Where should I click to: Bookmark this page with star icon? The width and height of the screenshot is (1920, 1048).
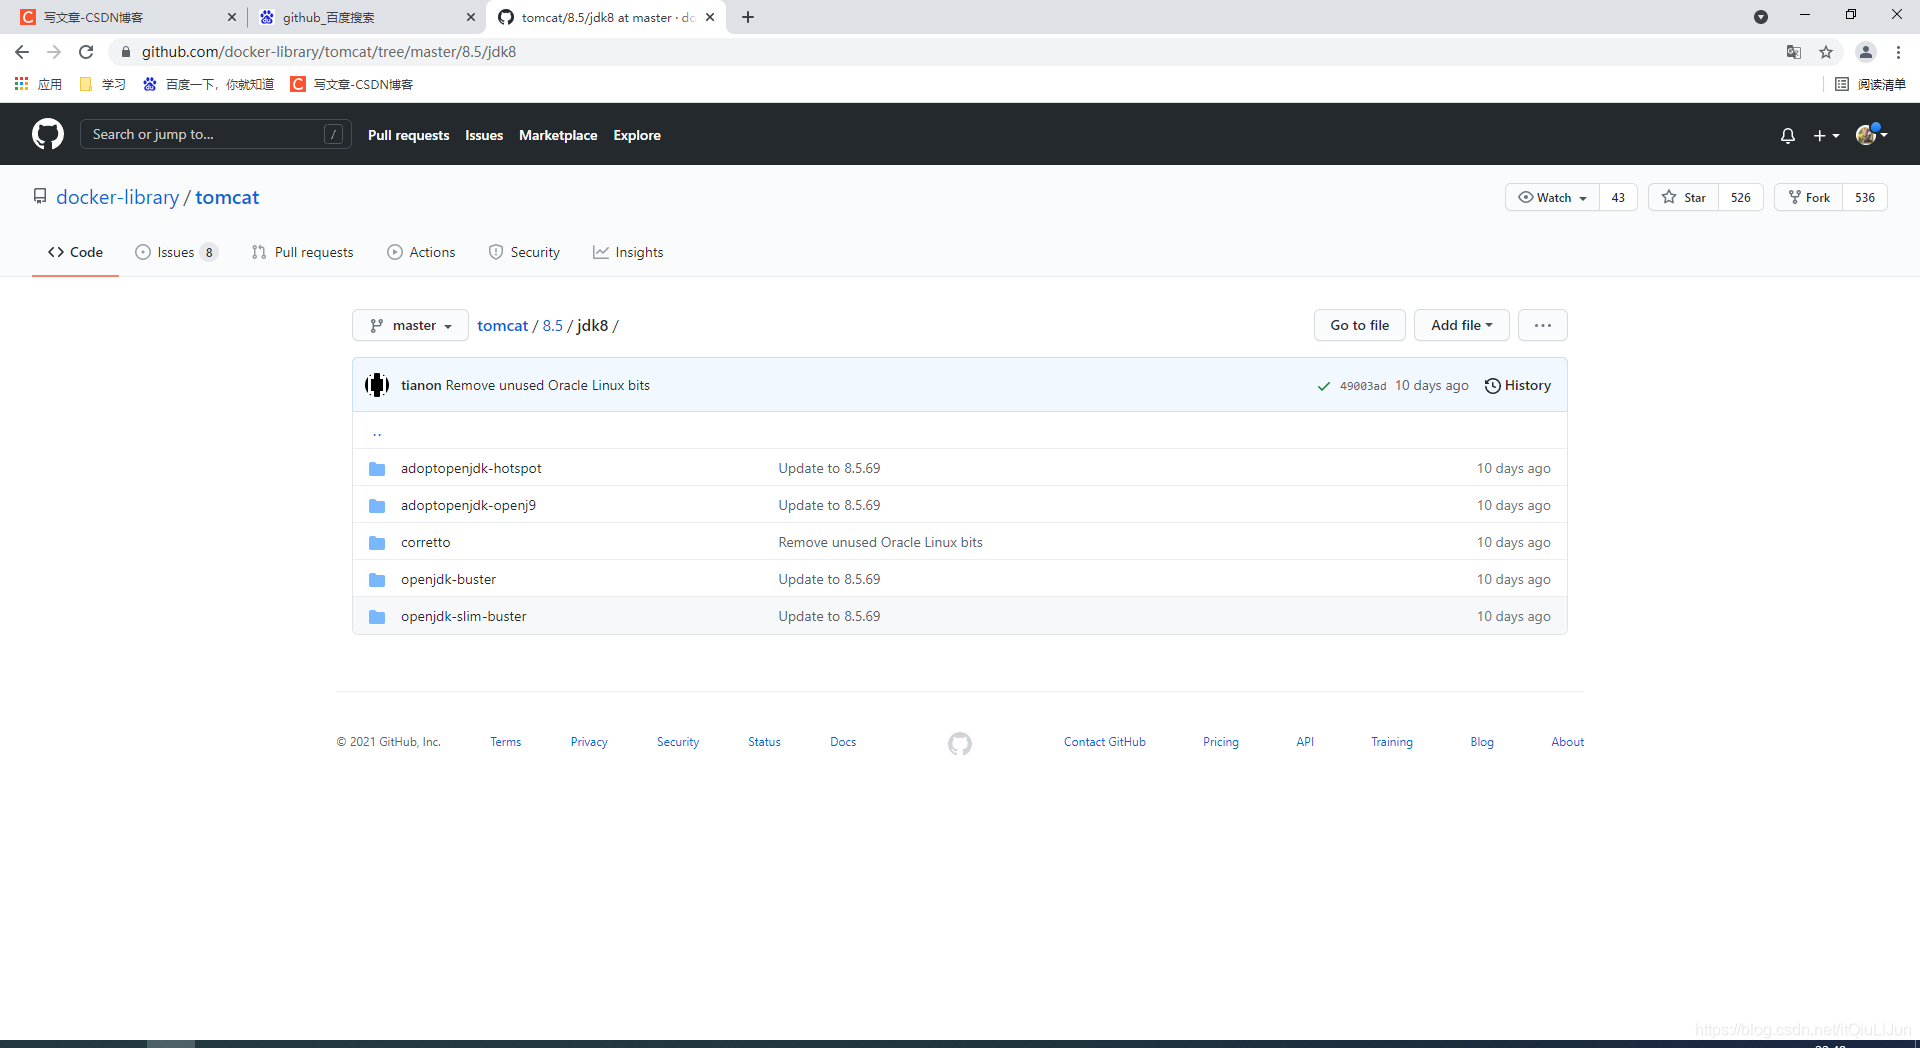point(1826,52)
